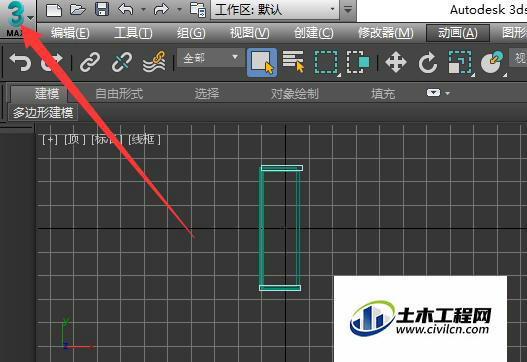The width and height of the screenshot is (527, 362).
Task: Open undo history dropdown arrow
Action: (x=144, y=10)
